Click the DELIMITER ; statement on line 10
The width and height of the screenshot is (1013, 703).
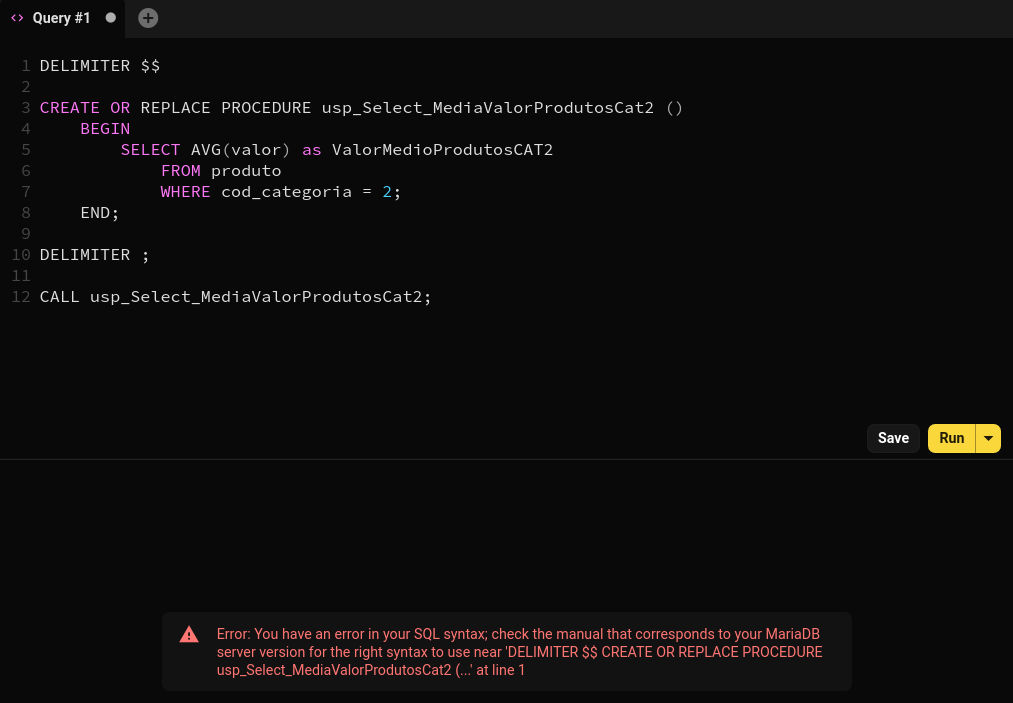click(x=94, y=254)
